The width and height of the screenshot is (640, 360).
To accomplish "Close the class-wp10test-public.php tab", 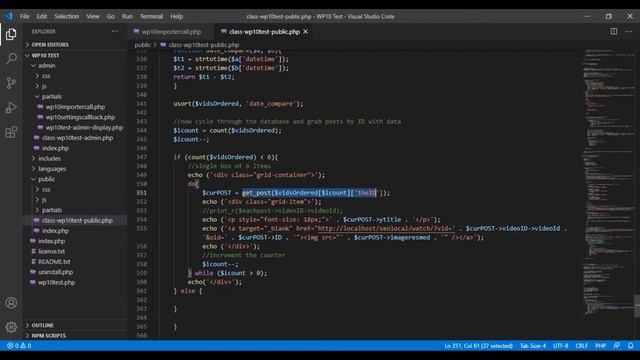I will [305, 31].
